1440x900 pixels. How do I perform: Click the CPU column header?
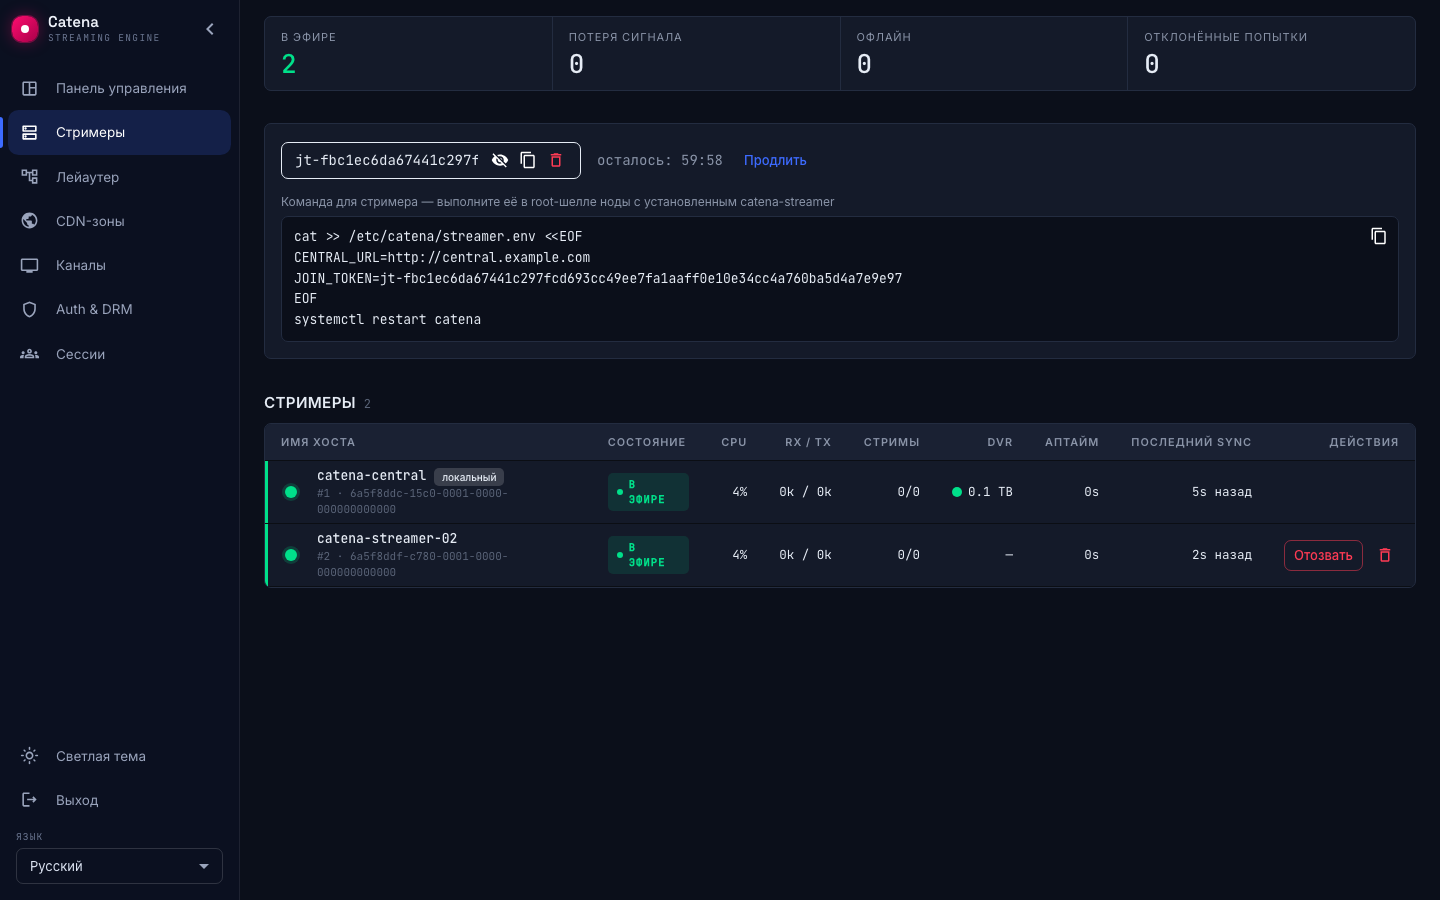pos(734,442)
